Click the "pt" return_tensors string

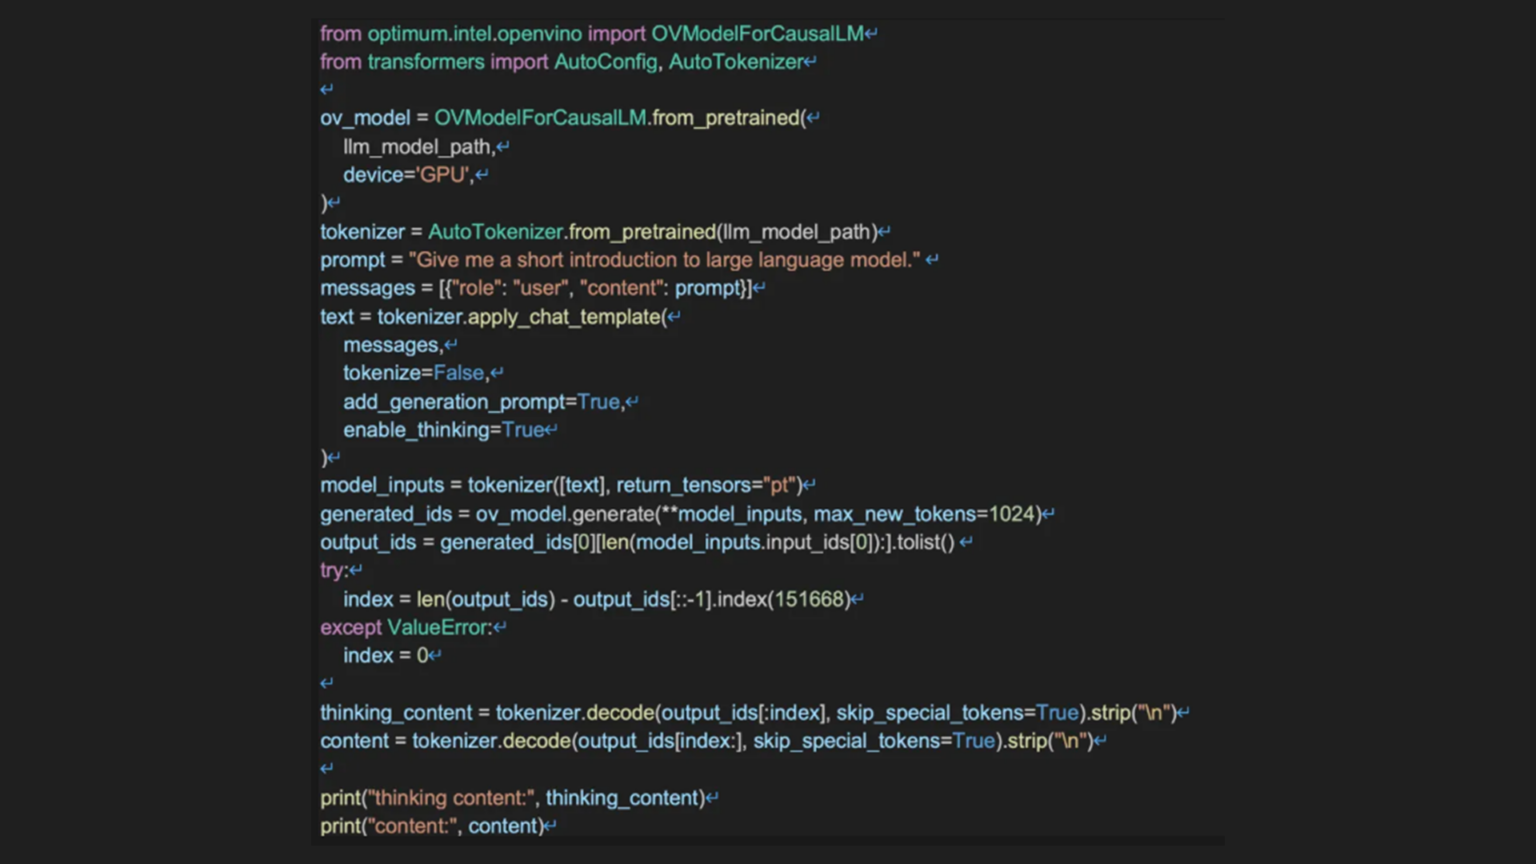coord(780,486)
